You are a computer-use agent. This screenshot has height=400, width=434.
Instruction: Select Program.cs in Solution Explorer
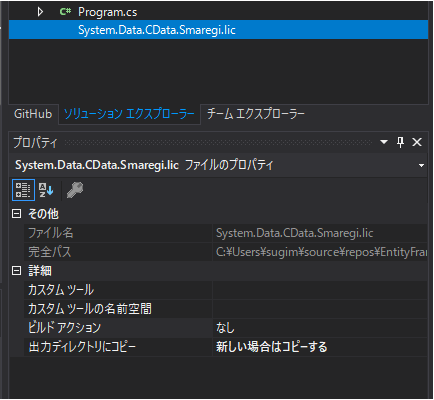coord(107,12)
